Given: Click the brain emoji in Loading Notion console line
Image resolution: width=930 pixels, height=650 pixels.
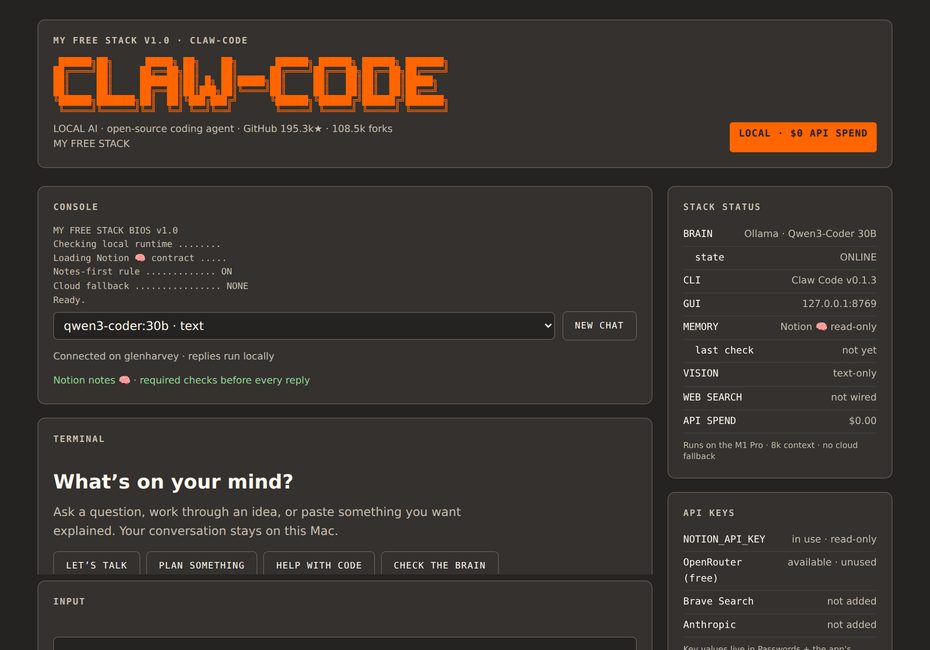Looking at the screenshot, I should (140, 258).
